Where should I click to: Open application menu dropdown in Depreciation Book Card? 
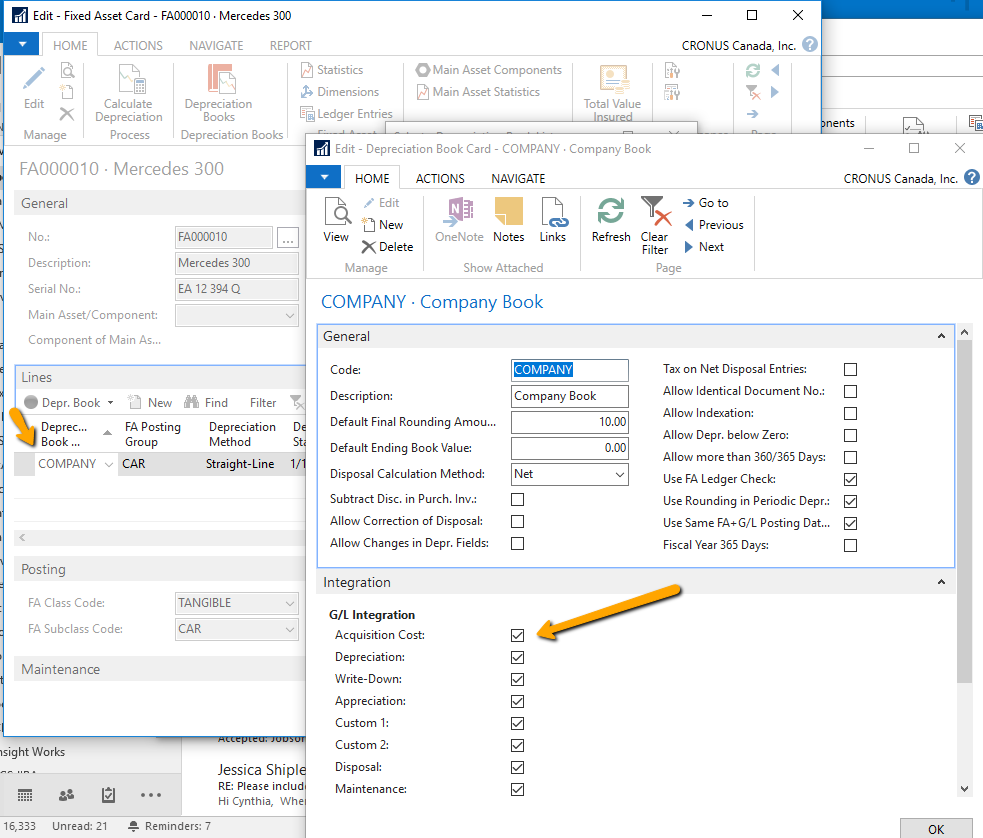pos(324,177)
